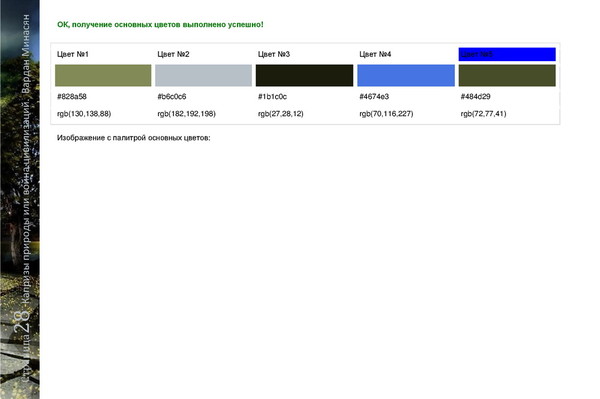600x399 pixels.
Task: Select hex code #b6c0c6
Action: click(x=172, y=96)
